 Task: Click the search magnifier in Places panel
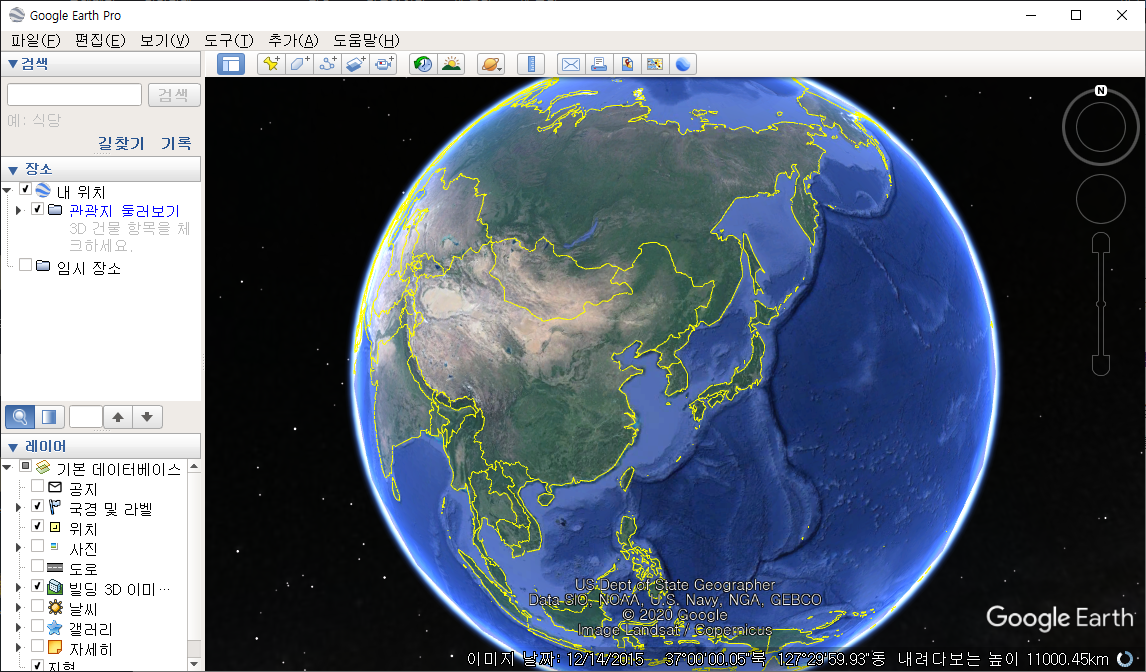pyautogui.click(x=20, y=417)
